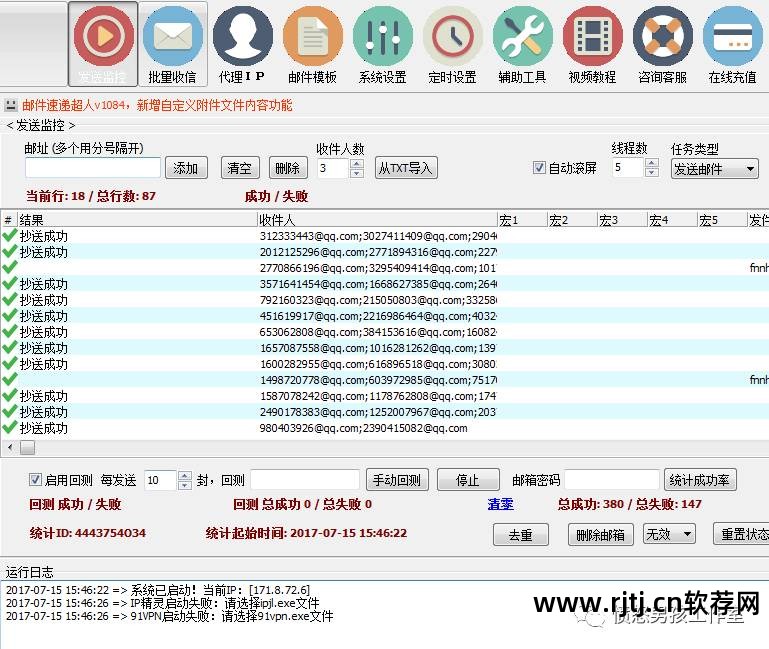
Task: Open the 定时设置 timer settings icon
Action: pos(452,44)
